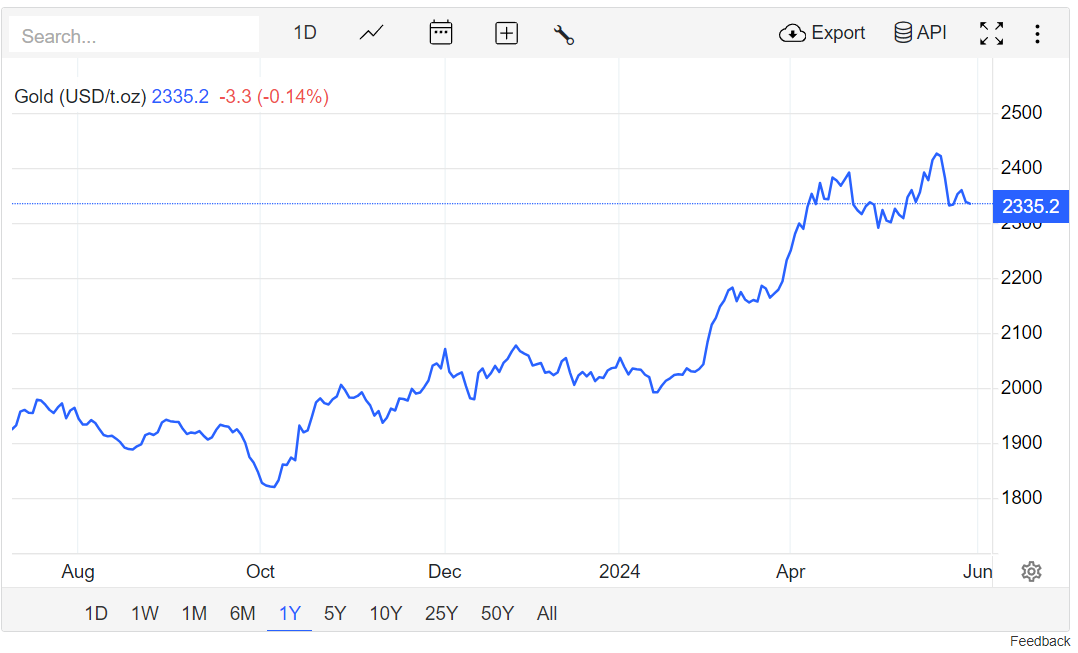Switch to the 1W time range

(145, 613)
